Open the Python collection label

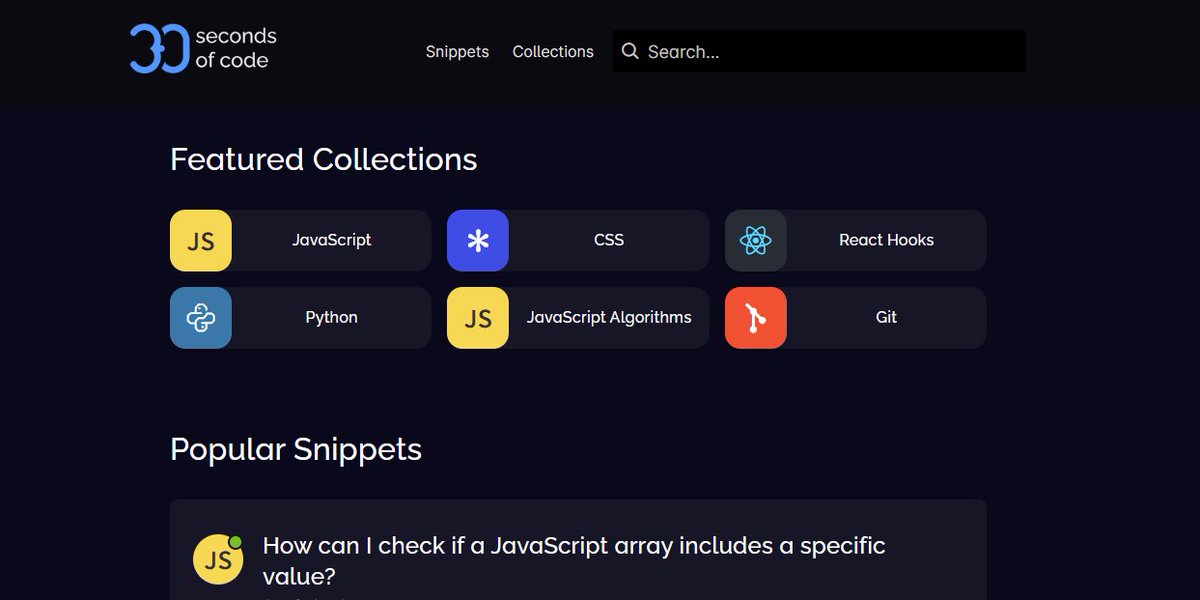tap(332, 318)
